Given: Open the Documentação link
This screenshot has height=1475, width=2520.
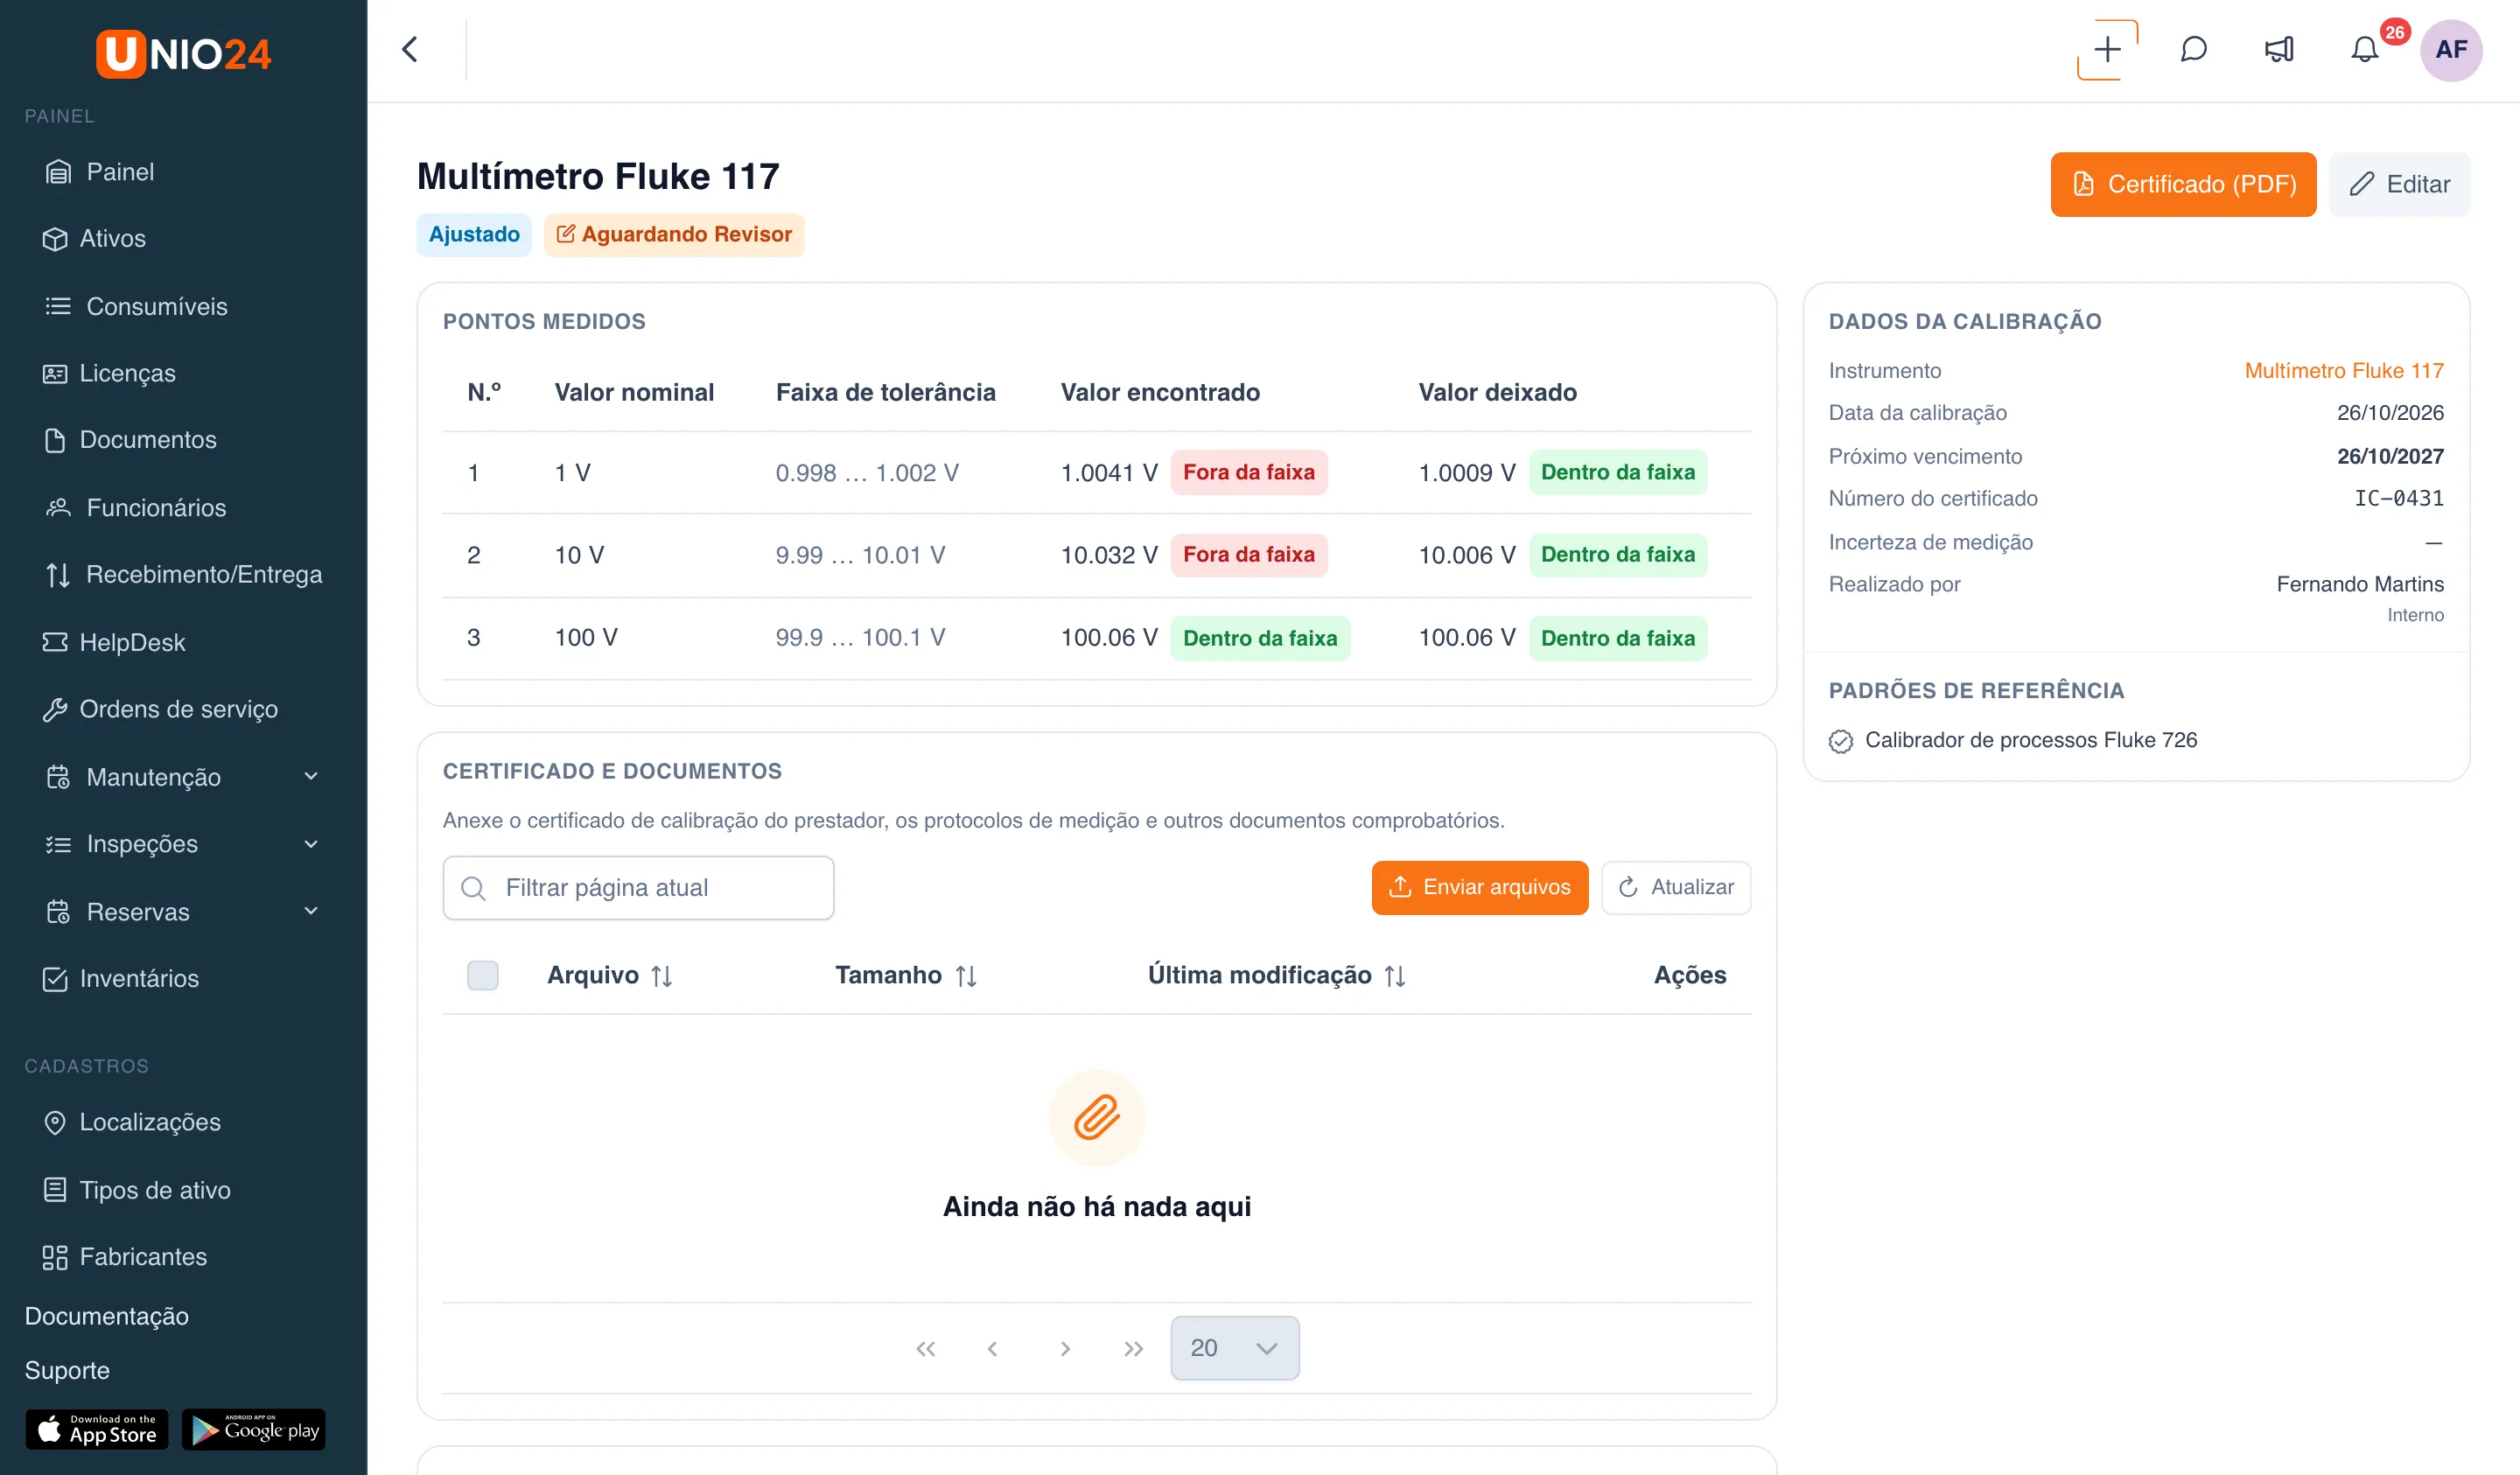Looking at the screenshot, I should click(x=107, y=1316).
